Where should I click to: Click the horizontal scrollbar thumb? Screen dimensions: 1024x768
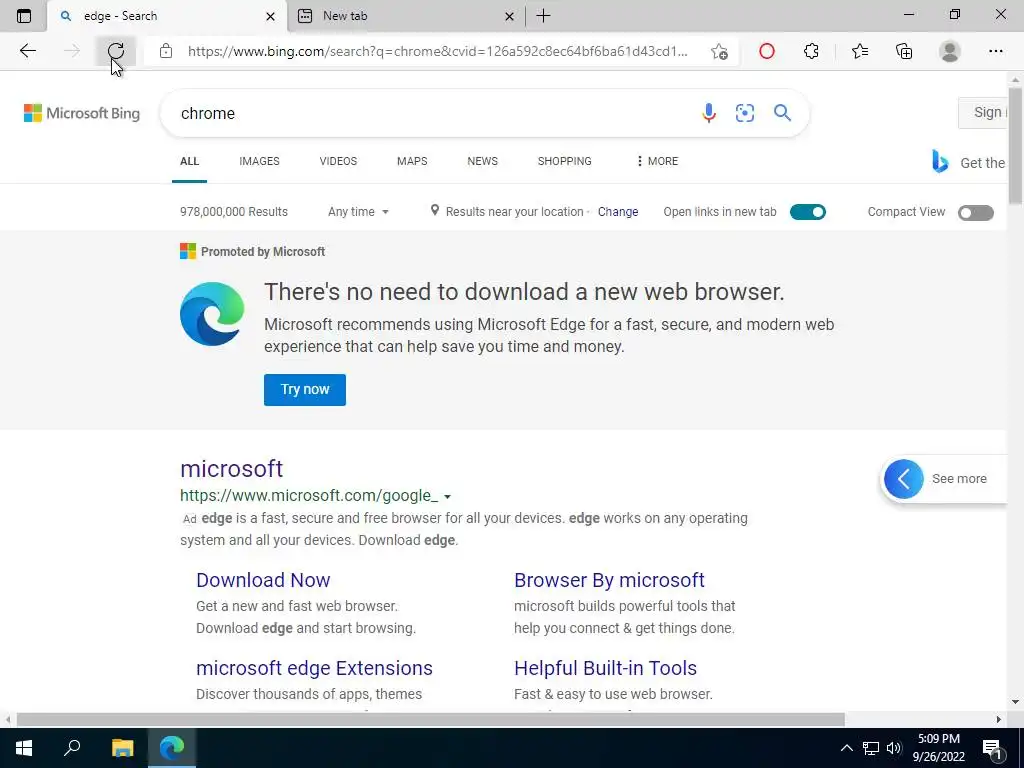point(430,720)
